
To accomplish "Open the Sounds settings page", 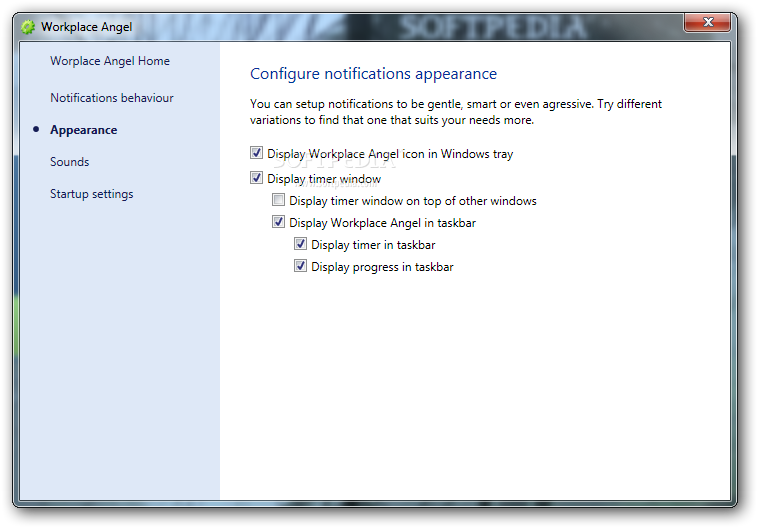I will click(x=70, y=161).
